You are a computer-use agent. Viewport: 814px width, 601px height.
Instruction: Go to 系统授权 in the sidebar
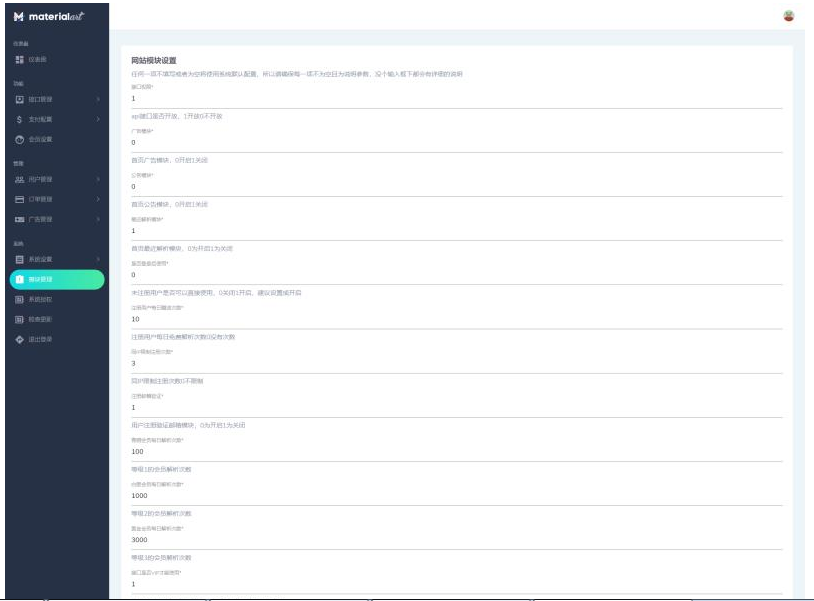point(40,299)
